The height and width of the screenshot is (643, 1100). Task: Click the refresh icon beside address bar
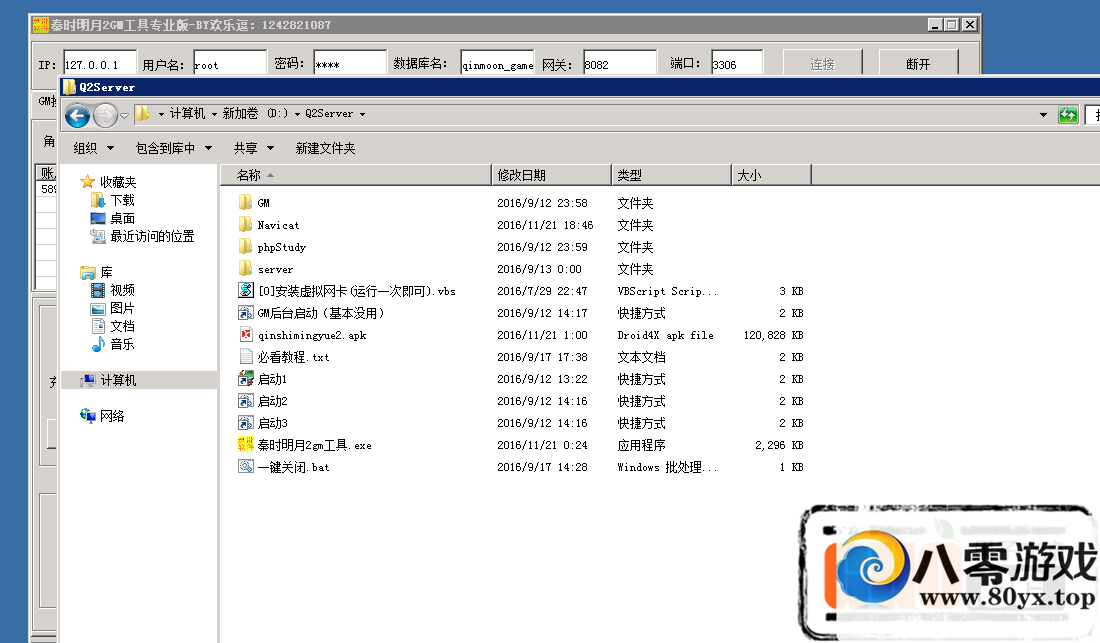pyautogui.click(x=1068, y=114)
